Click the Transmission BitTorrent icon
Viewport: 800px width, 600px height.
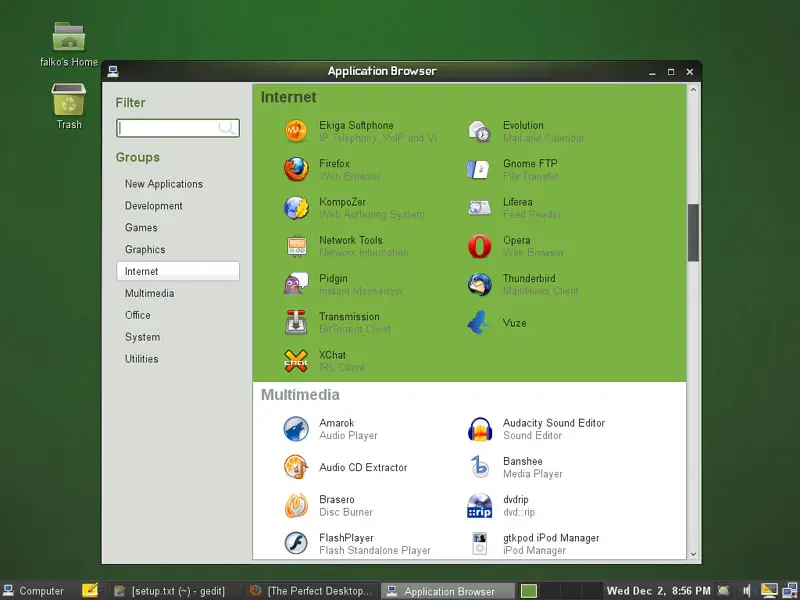click(x=296, y=322)
